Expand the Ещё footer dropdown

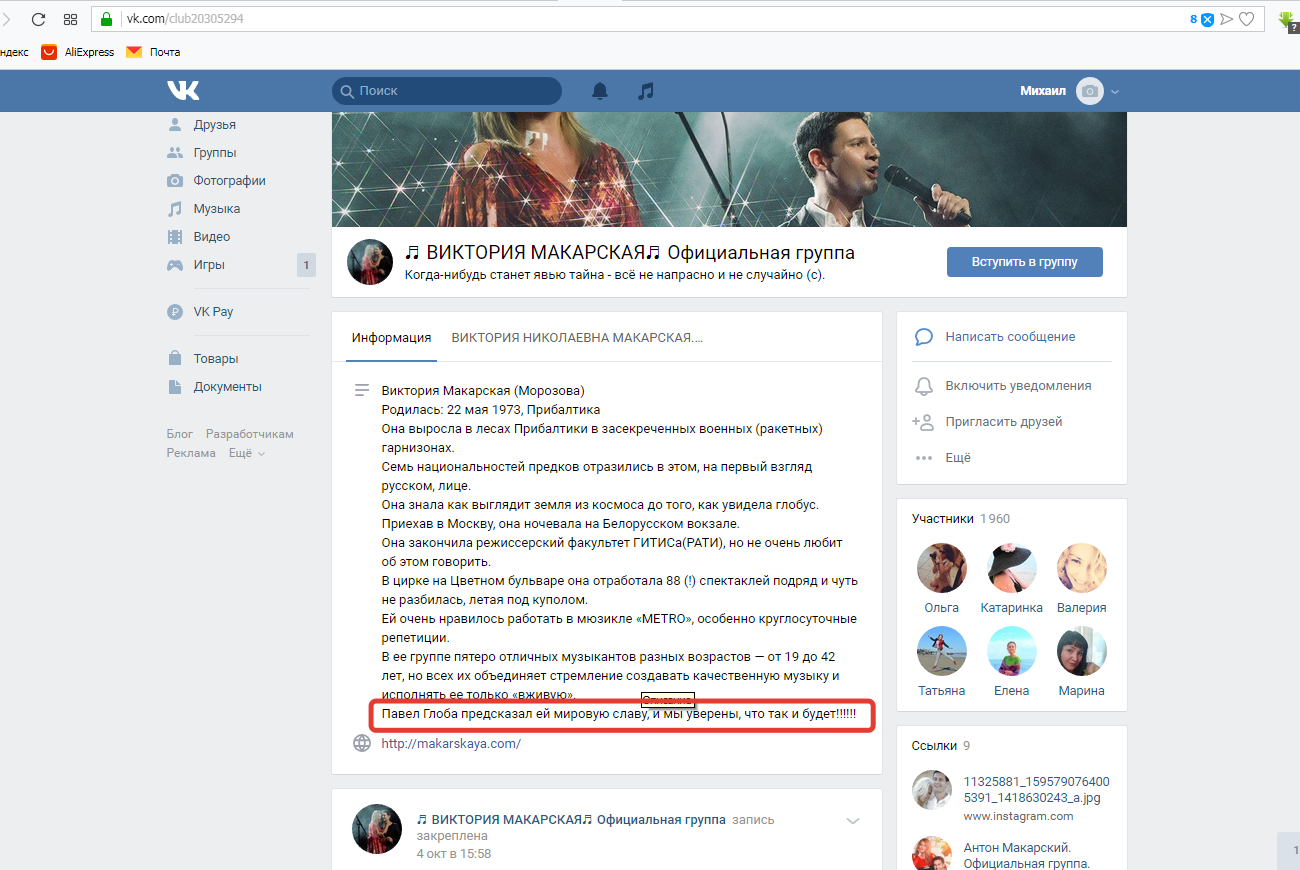tap(247, 453)
